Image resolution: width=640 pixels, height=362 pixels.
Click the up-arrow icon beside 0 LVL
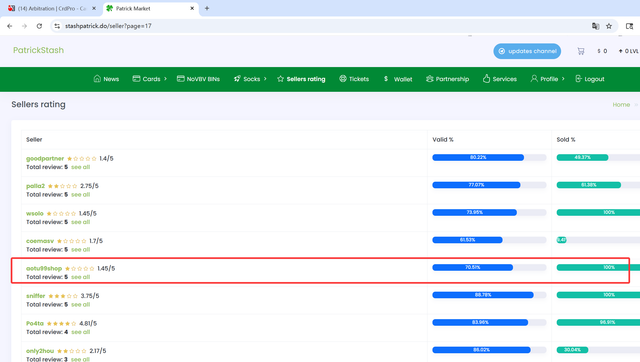point(620,51)
